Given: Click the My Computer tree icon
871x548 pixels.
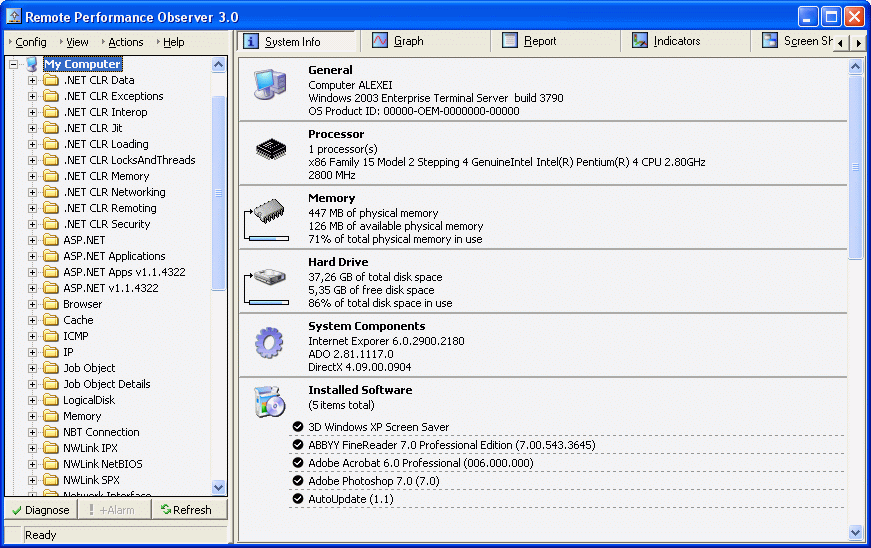Looking at the screenshot, I should [x=32, y=64].
